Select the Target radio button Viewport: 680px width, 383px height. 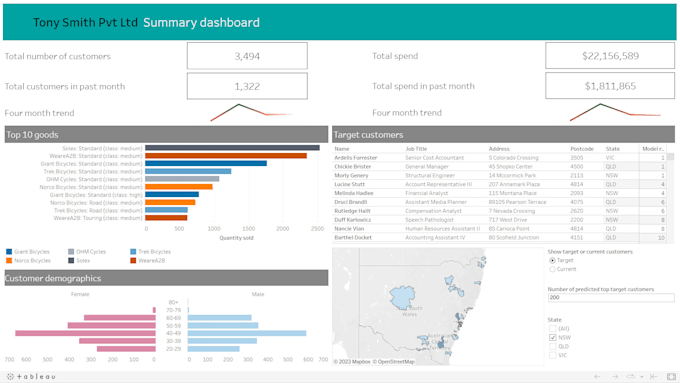click(552, 260)
